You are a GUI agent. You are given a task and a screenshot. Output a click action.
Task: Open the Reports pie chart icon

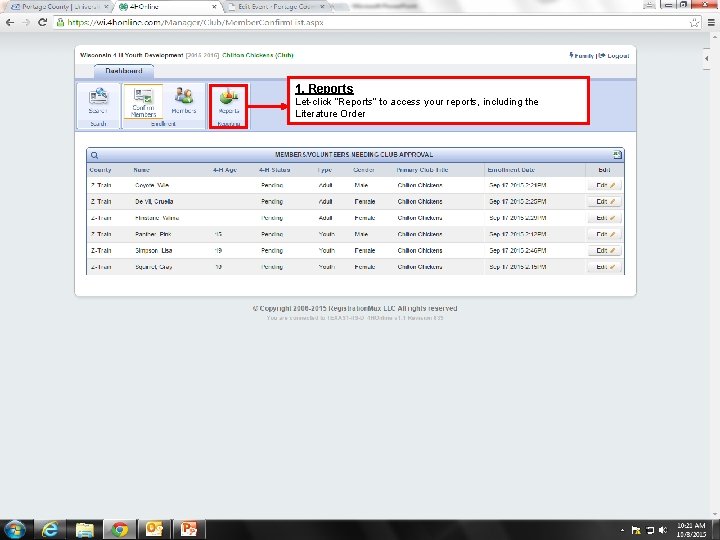pos(229,102)
